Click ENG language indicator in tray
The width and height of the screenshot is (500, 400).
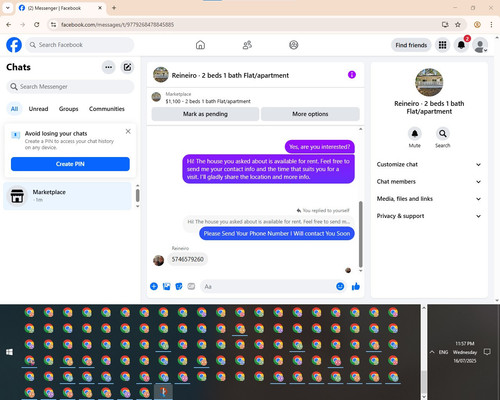pyautogui.click(x=443, y=352)
